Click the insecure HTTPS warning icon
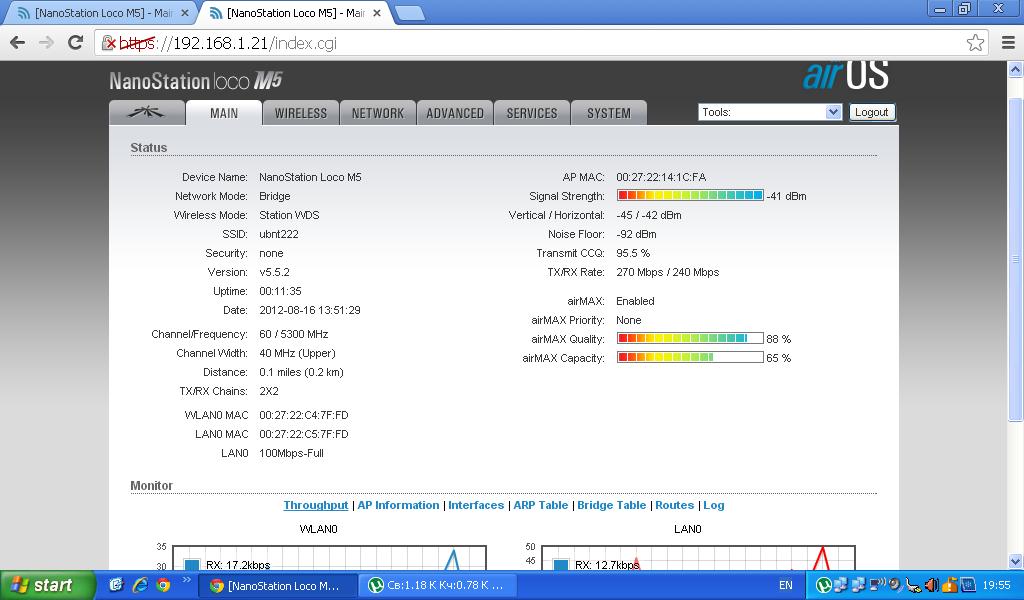 coord(110,43)
